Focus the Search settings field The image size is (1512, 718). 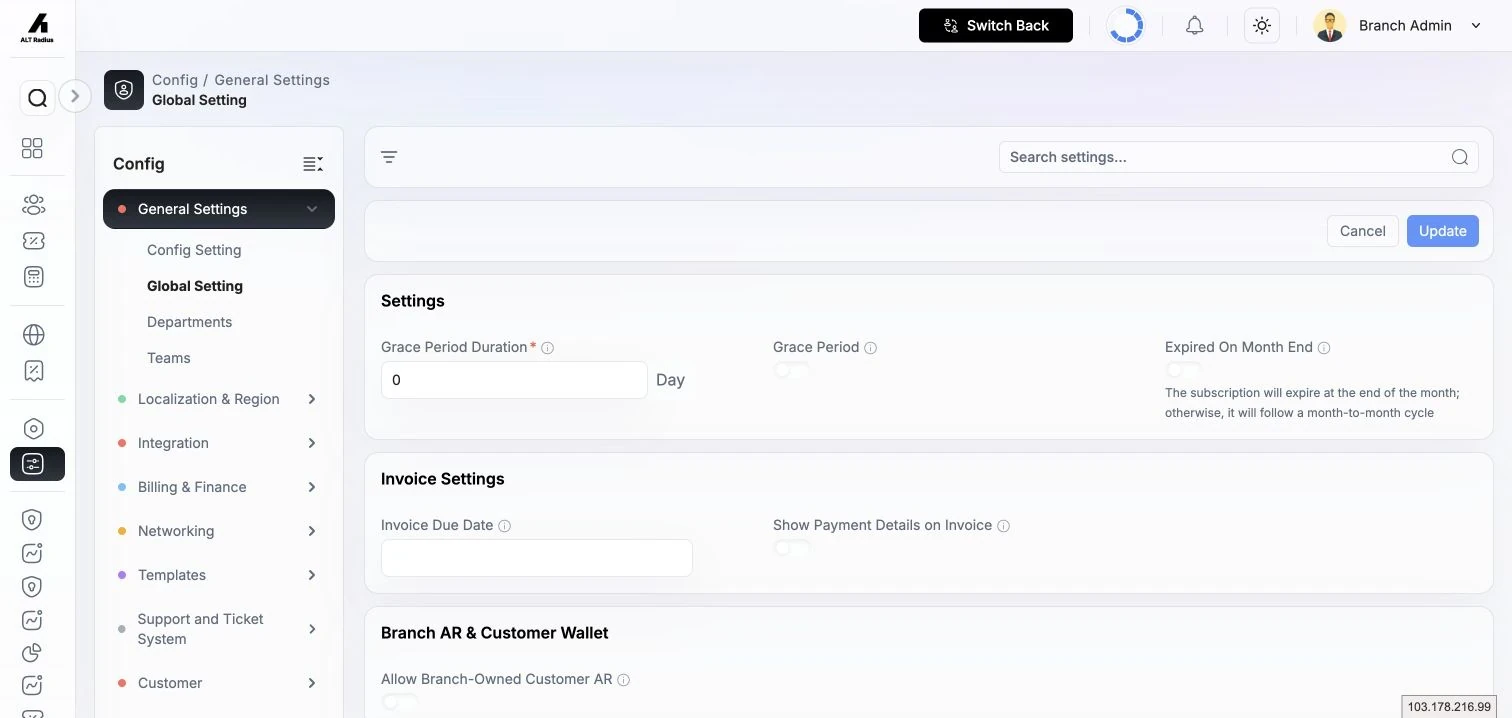[1239, 157]
